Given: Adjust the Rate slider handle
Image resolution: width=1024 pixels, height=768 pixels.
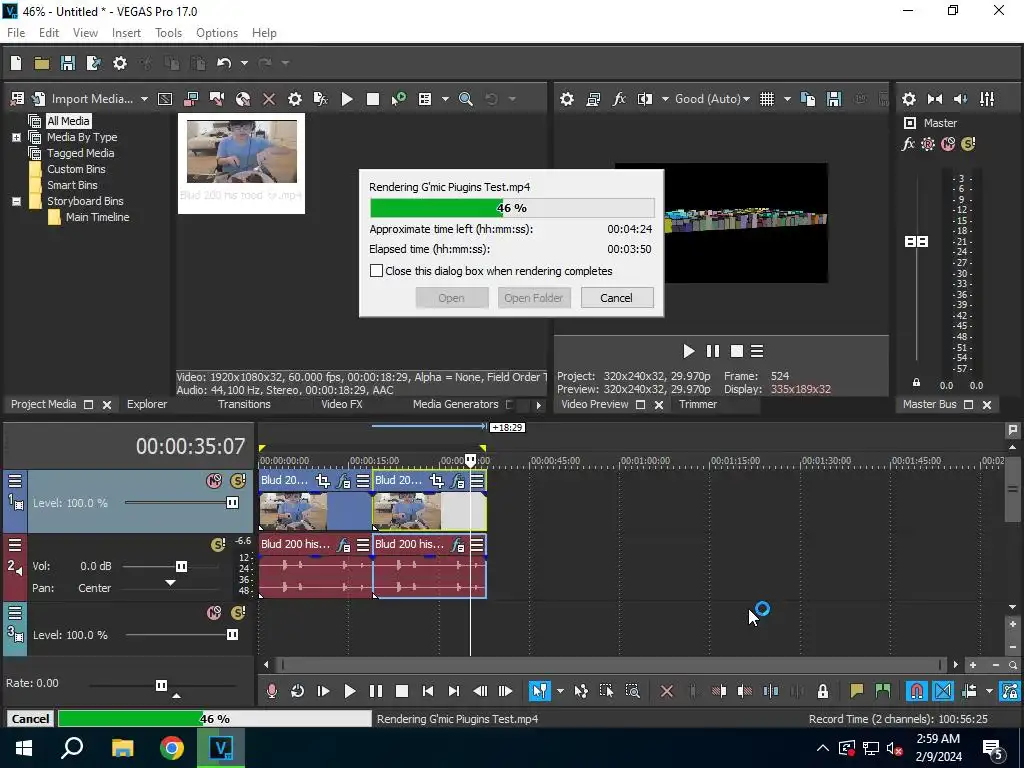Looking at the screenshot, I should click(x=161, y=685).
